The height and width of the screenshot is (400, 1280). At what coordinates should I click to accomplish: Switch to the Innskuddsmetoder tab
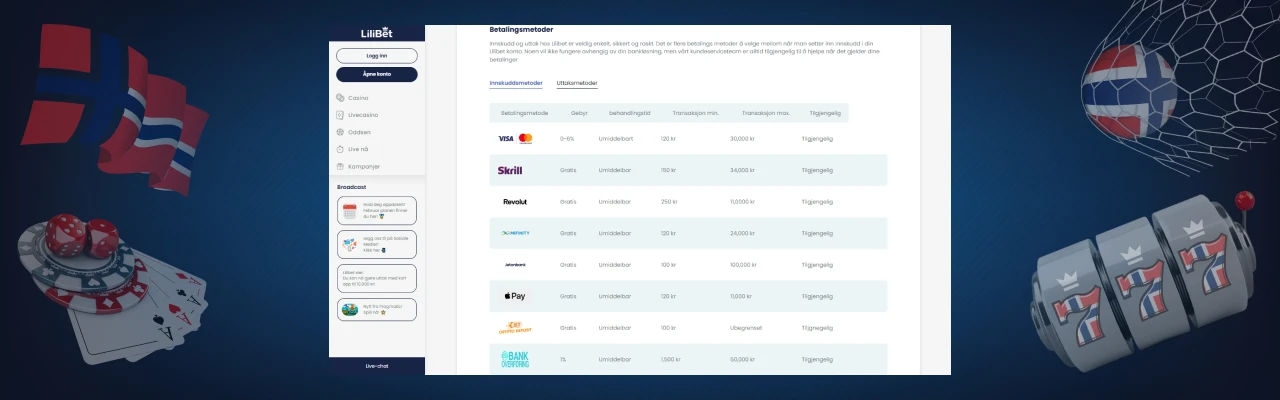(516, 83)
